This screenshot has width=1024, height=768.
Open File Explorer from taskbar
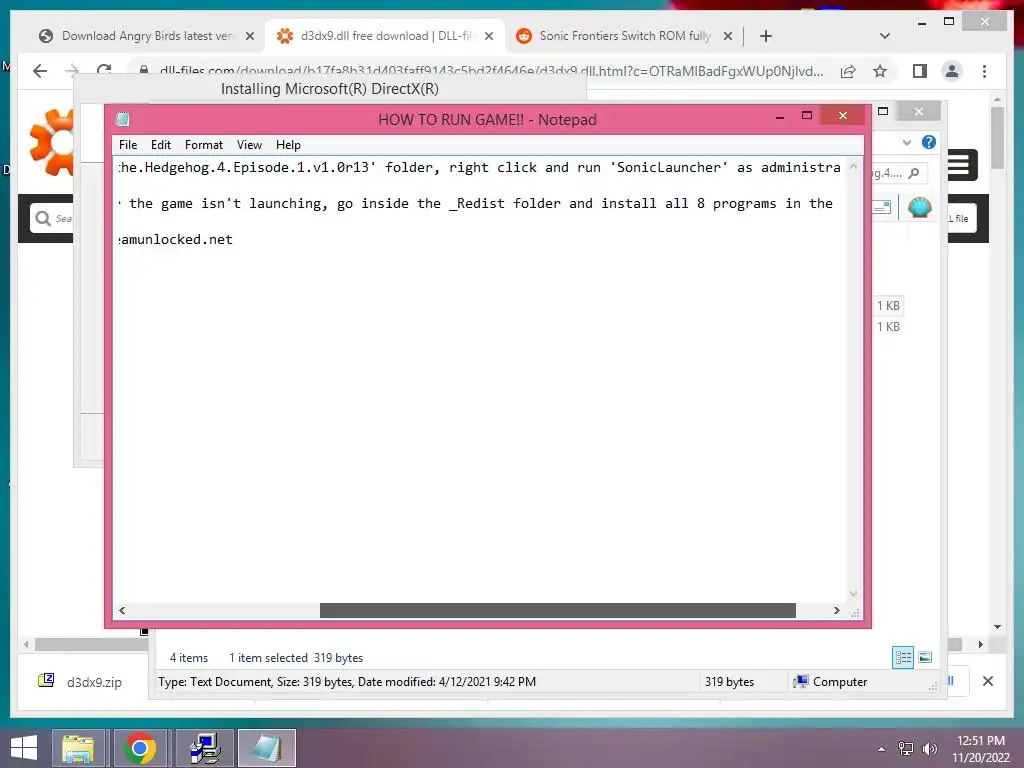78,748
